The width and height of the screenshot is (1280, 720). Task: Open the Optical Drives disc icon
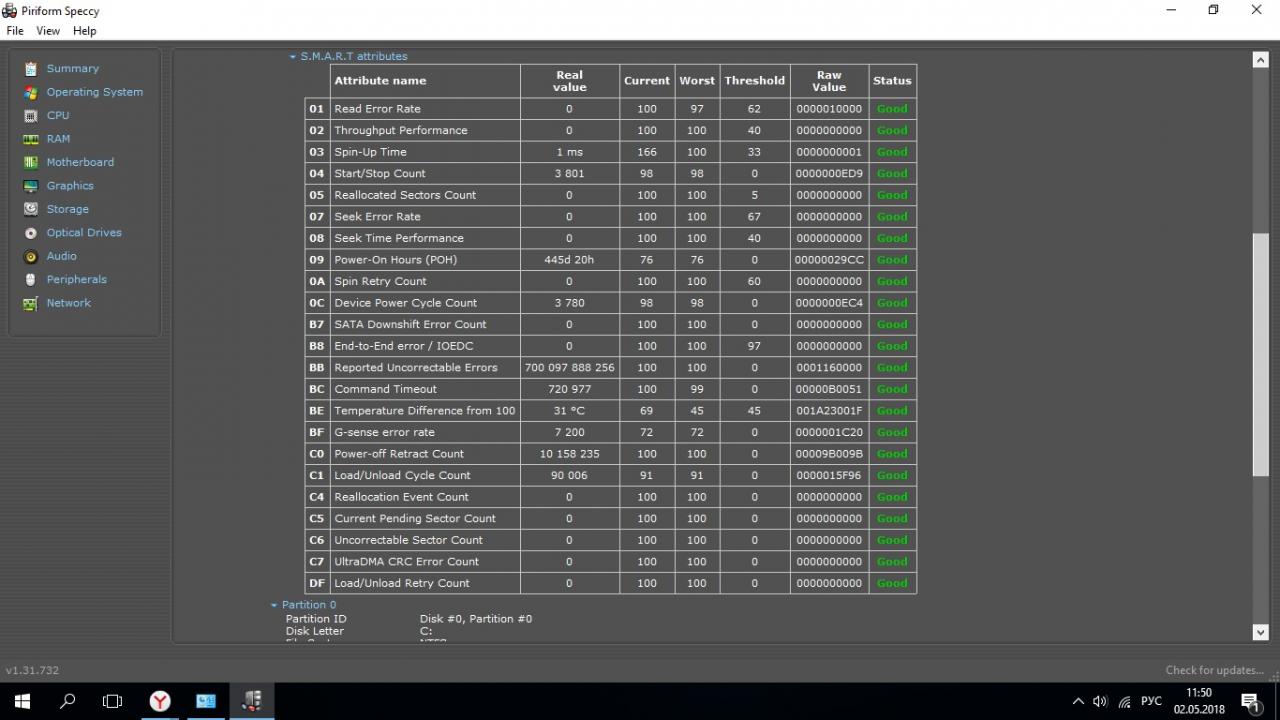pyautogui.click(x=31, y=233)
